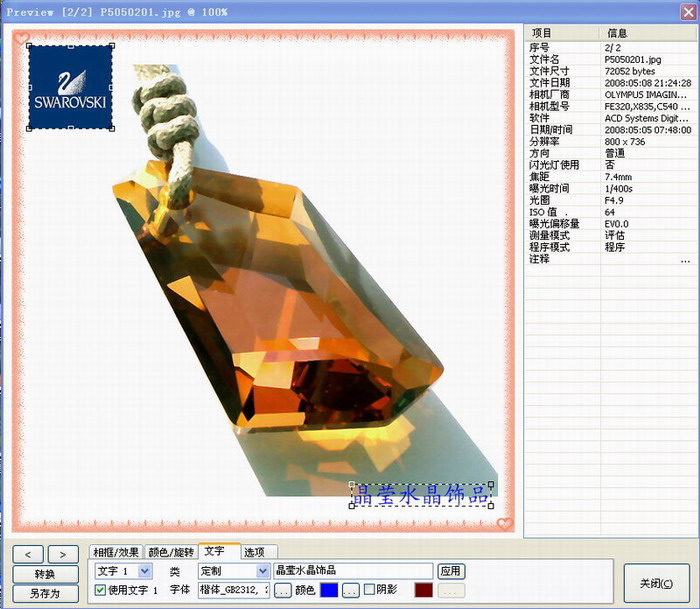Image resolution: width=700 pixels, height=609 pixels.
Task: Select the 文件名 row P5050201.jpg value
Action: 633,59
